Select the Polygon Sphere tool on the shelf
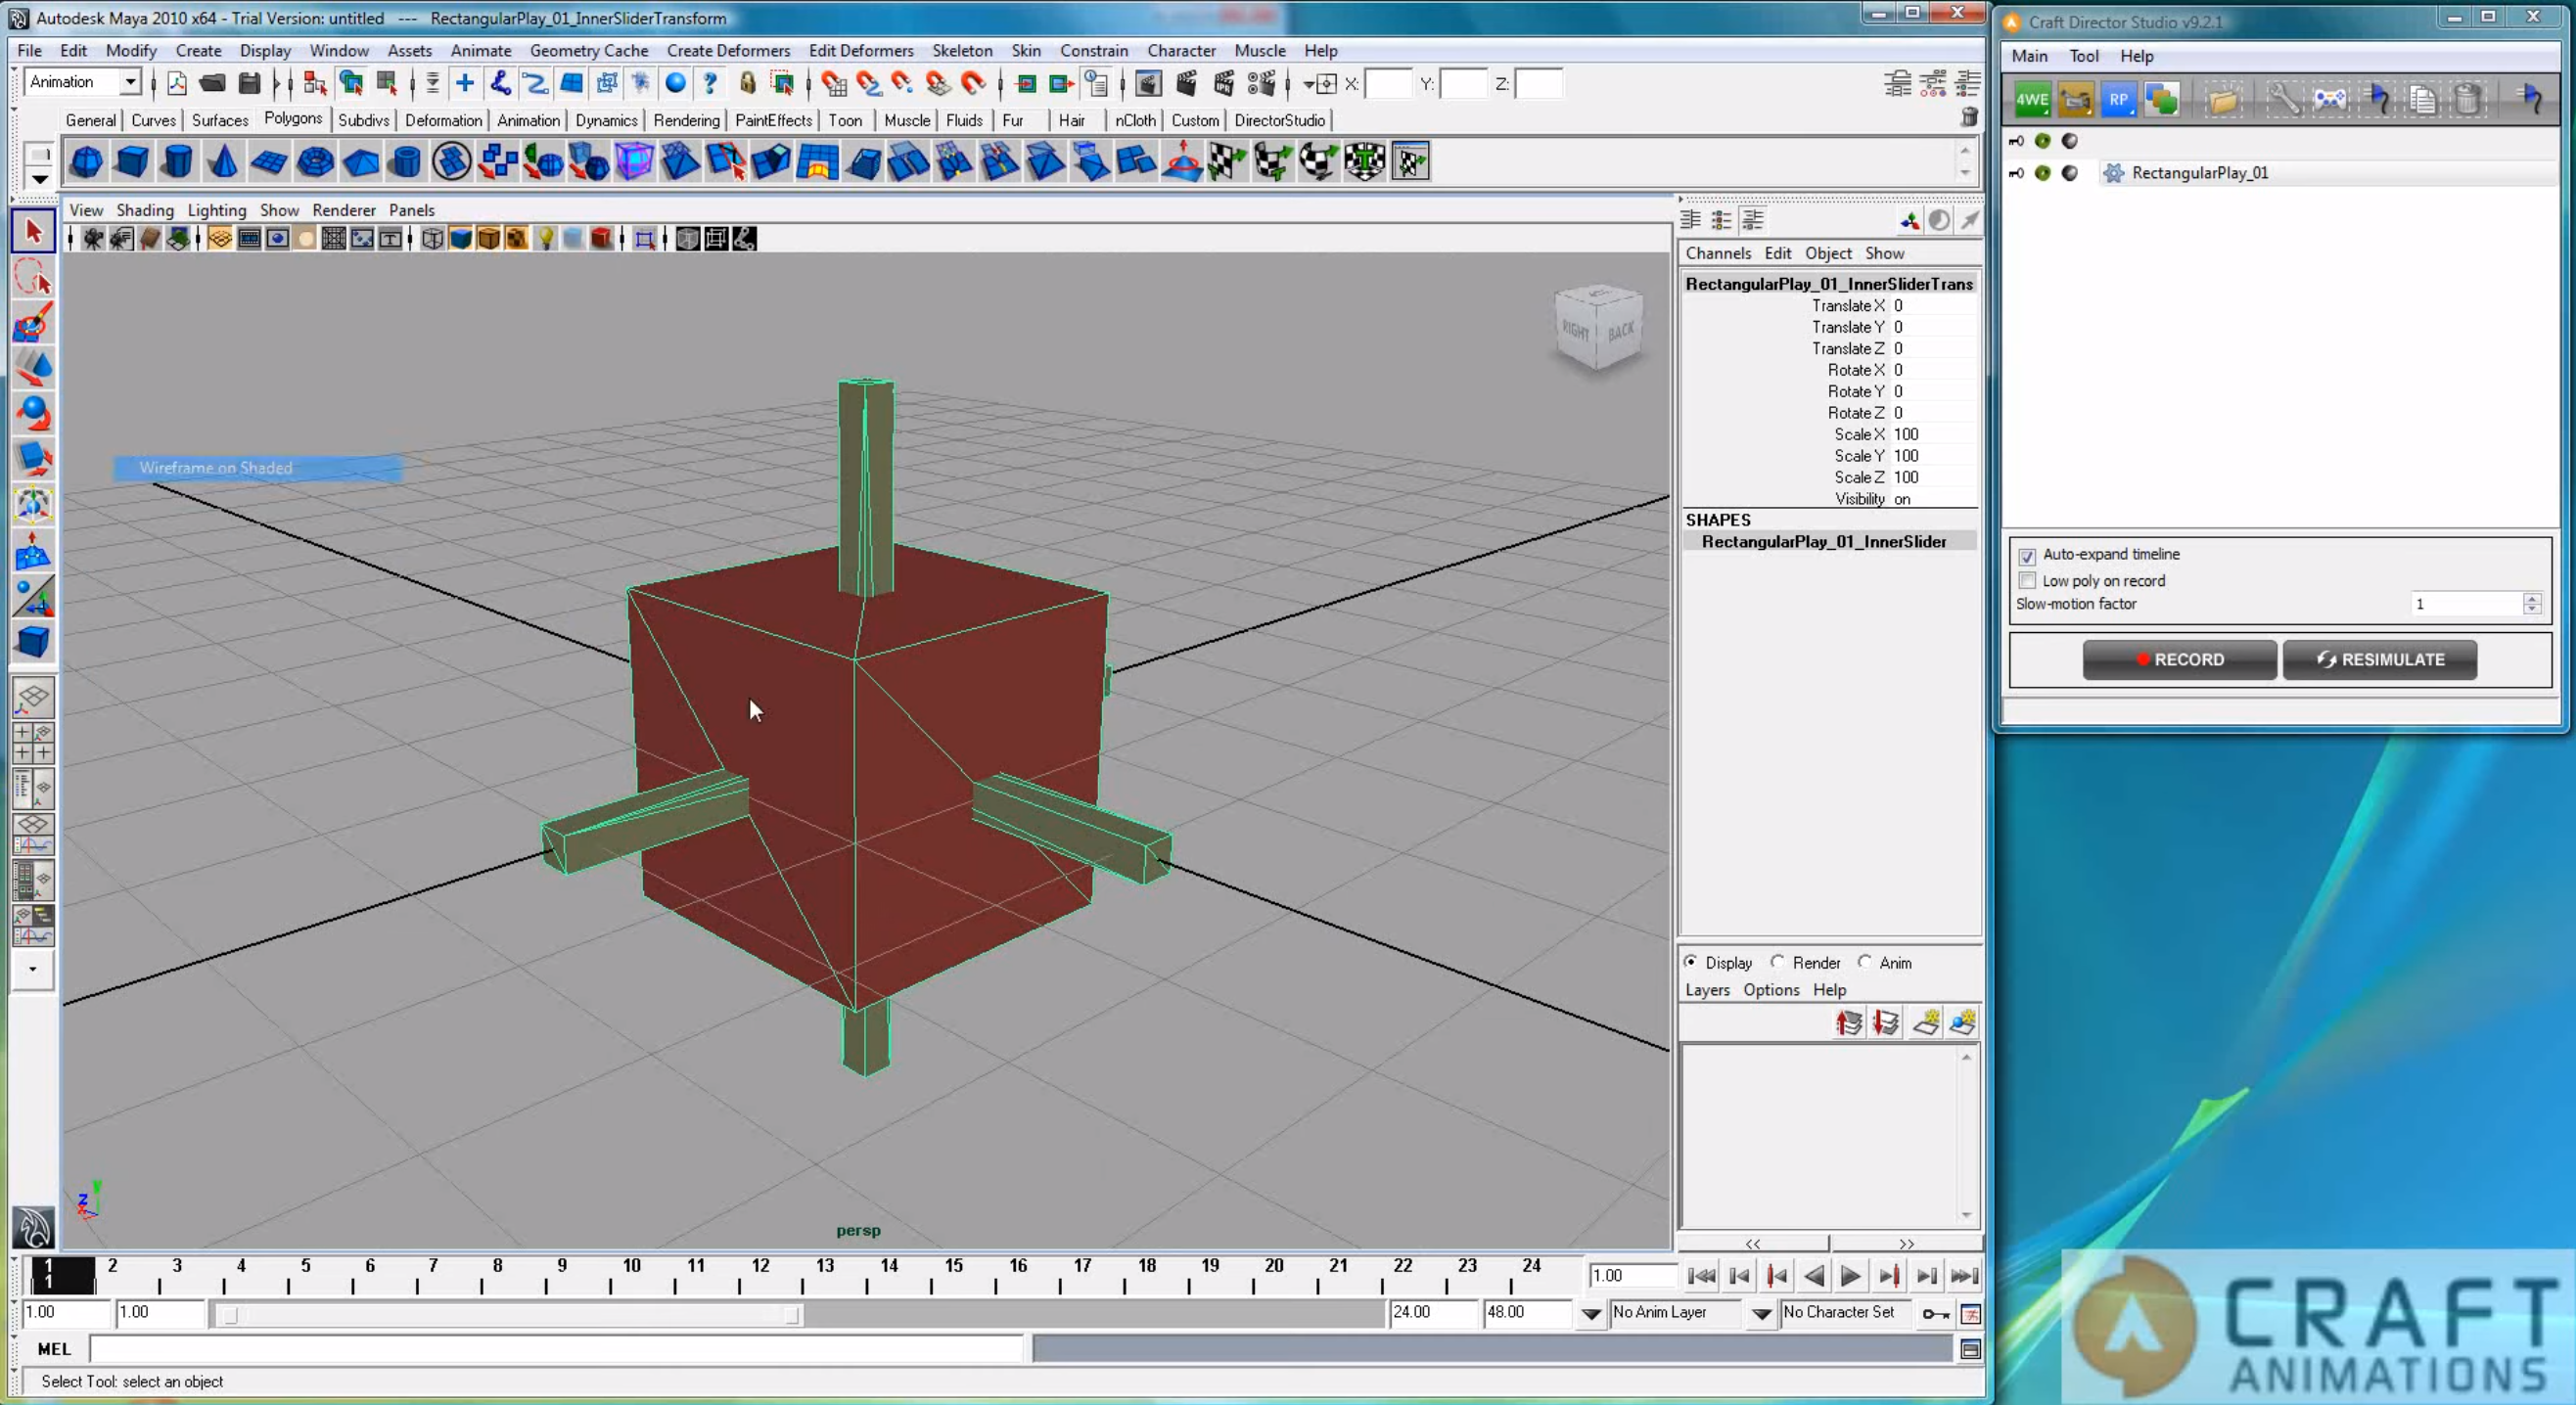 [x=86, y=160]
